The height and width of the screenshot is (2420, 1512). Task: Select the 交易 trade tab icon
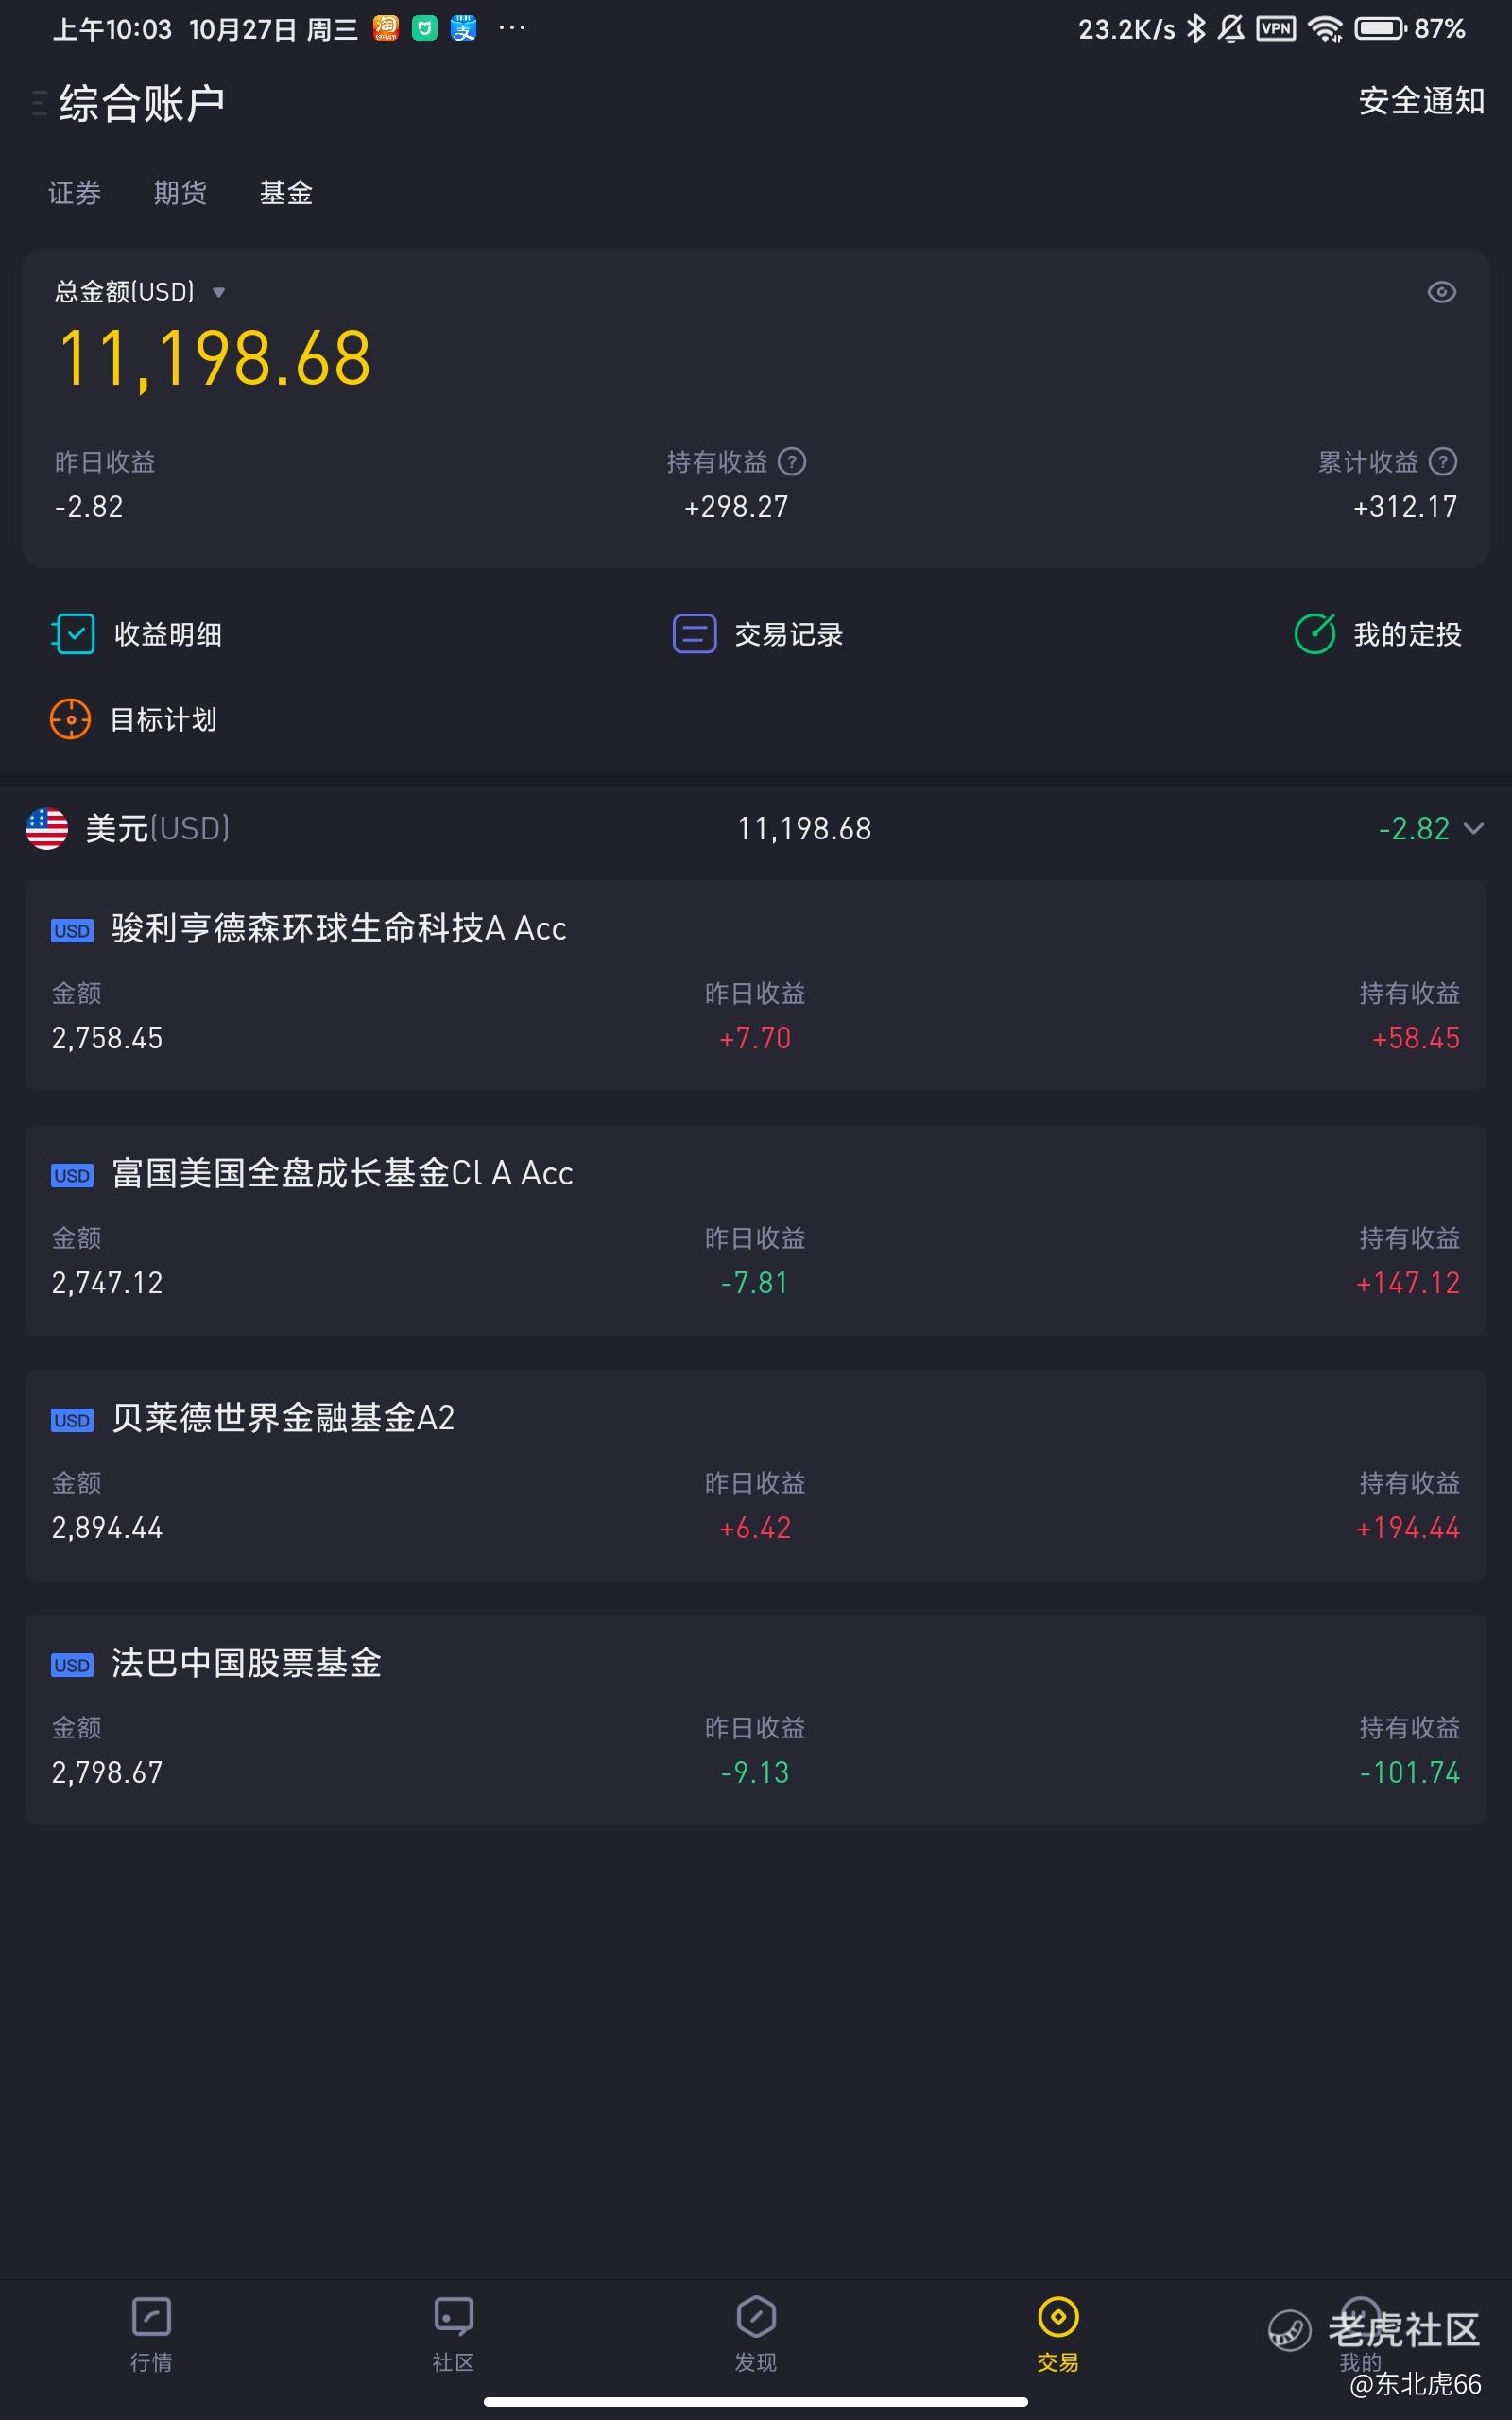(1058, 2316)
